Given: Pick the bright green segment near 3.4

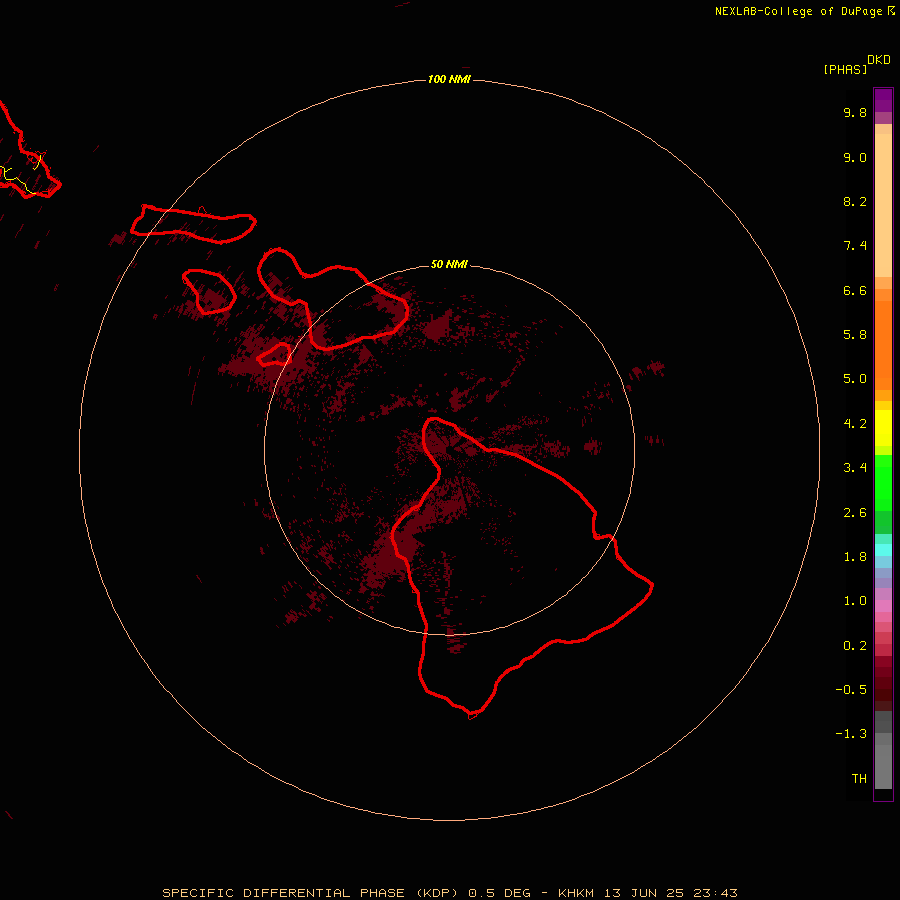Looking at the screenshot, I should pyautogui.click(x=883, y=483).
